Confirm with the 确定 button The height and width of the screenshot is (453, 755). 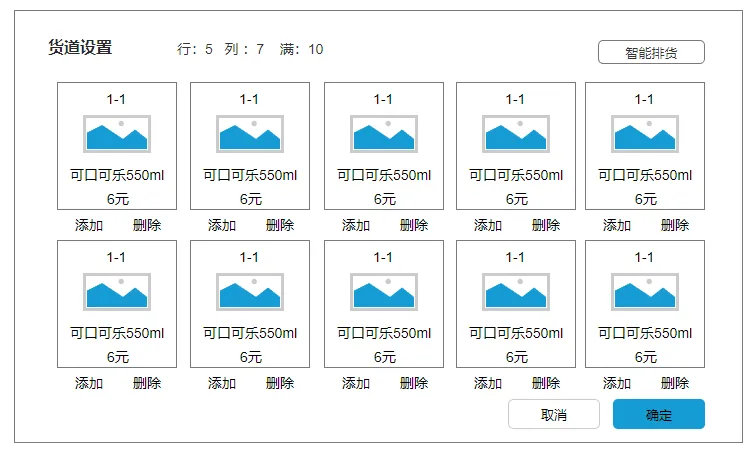(x=658, y=414)
